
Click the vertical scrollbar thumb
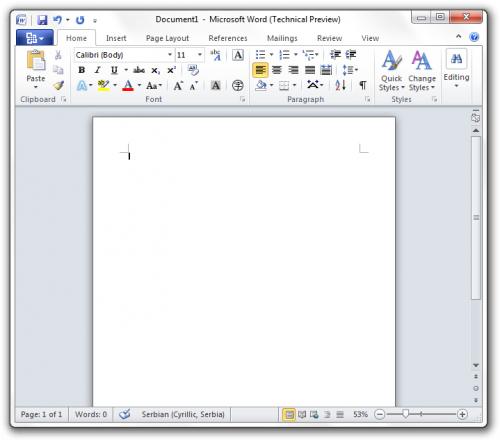[476, 218]
